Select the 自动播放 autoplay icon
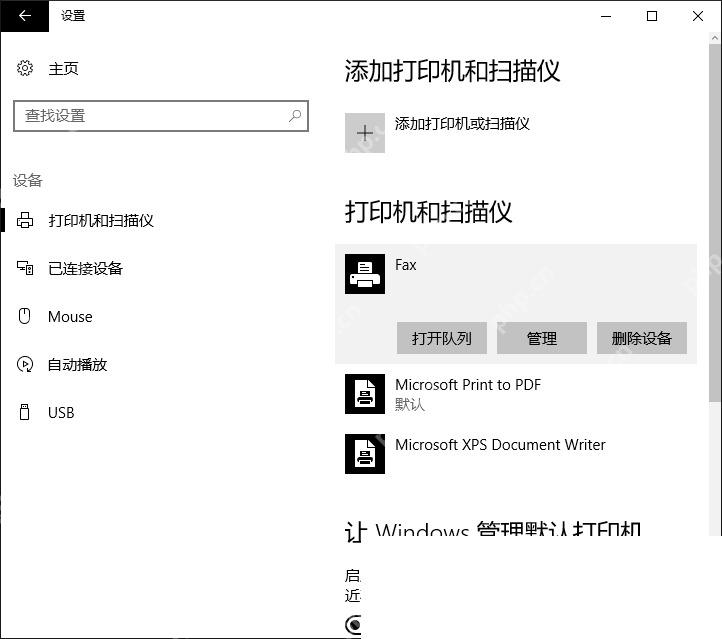Viewport: 722px width, 639px height. point(25,364)
